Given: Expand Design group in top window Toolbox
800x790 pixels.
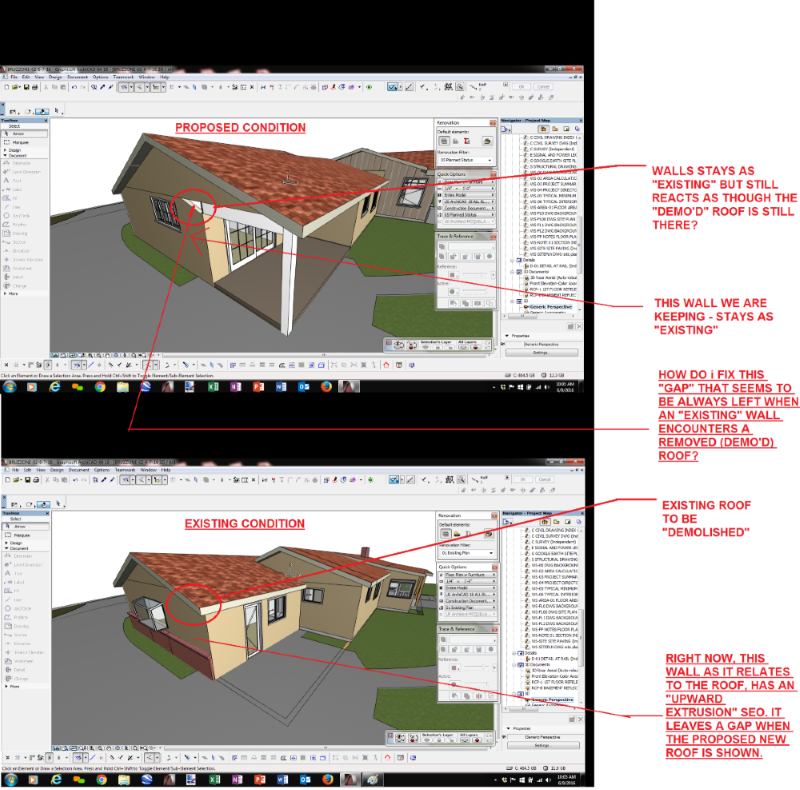Looking at the screenshot, I should pos(5,150).
